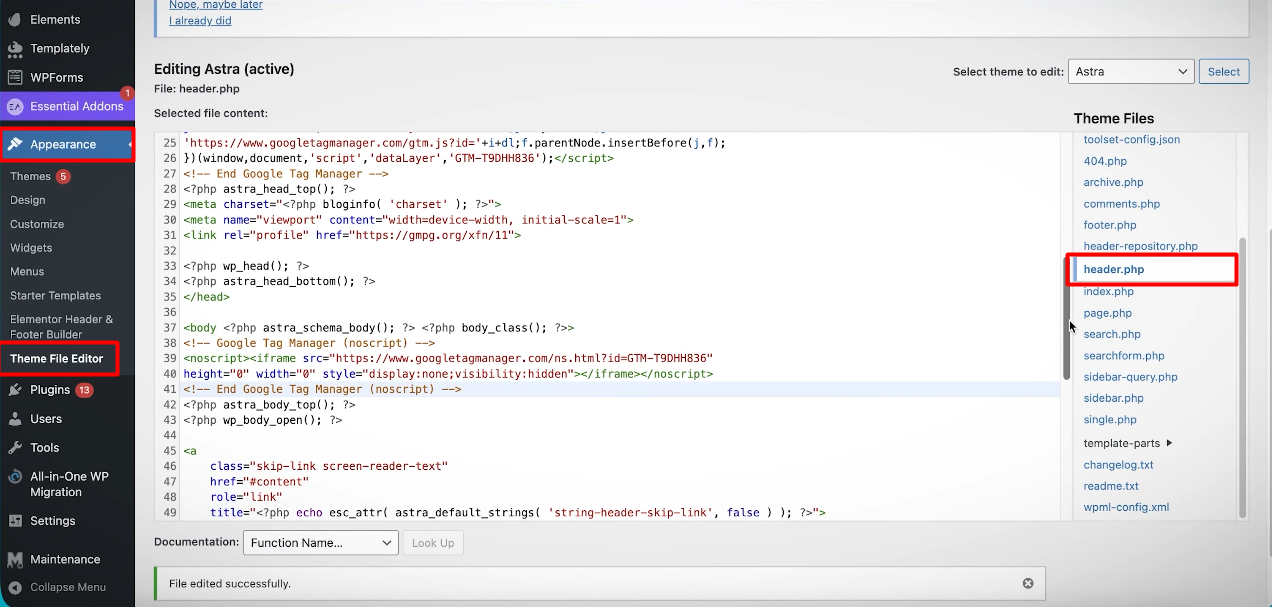Dismiss the 'File edited successfully' notice

pos(1028,583)
